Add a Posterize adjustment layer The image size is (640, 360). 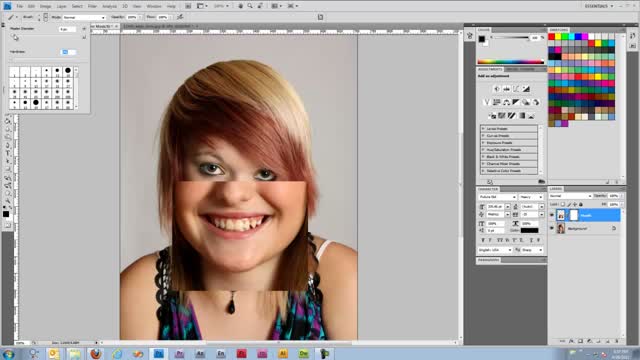click(502, 116)
